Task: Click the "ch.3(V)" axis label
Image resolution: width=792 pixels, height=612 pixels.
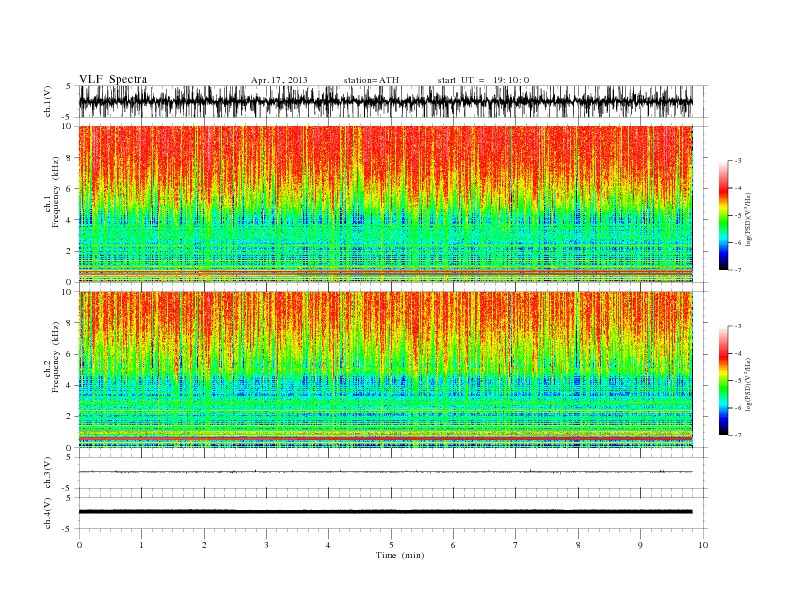Action: click(x=47, y=473)
